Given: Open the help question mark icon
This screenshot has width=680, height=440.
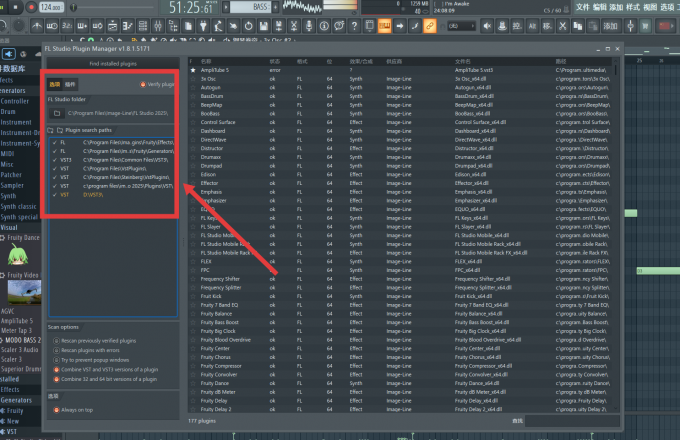Looking at the screenshot, I should tap(354, 26).
